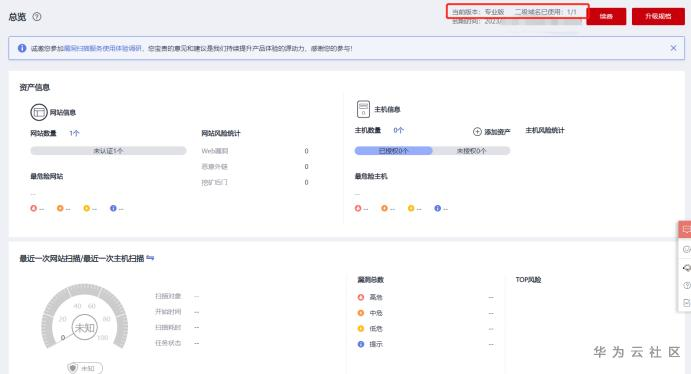
Task: Click the 漏洞总数 heading
Action: click(370, 280)
